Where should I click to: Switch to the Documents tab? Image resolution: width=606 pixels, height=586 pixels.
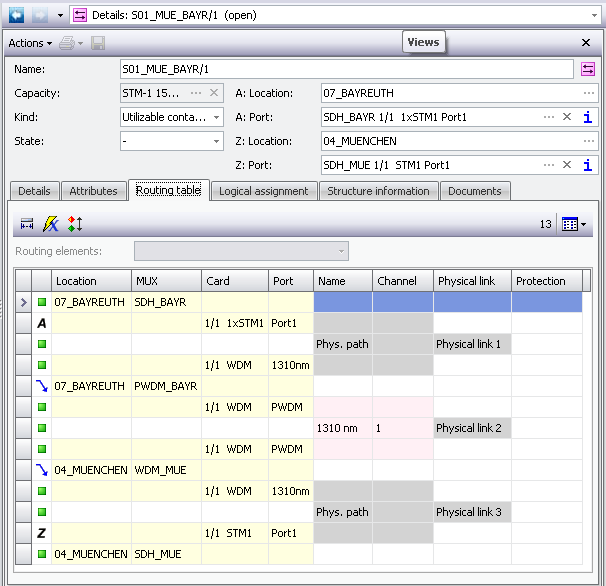tap(475, 191)
